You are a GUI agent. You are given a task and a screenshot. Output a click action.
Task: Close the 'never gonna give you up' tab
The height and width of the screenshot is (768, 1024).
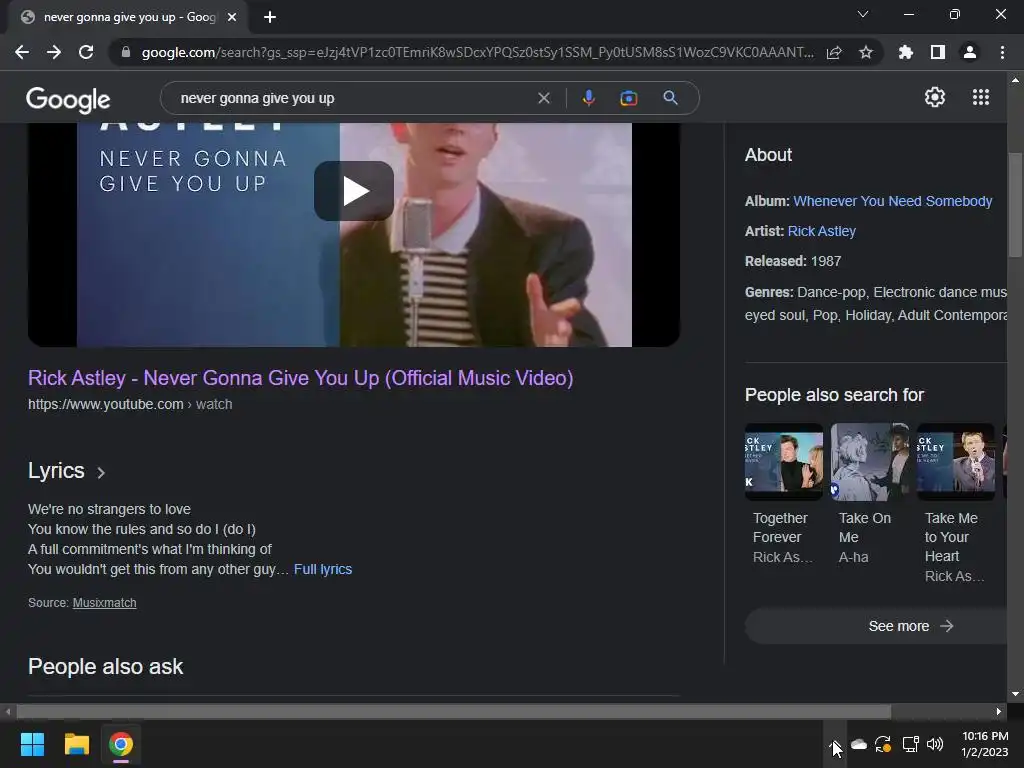tap(232, 17)
